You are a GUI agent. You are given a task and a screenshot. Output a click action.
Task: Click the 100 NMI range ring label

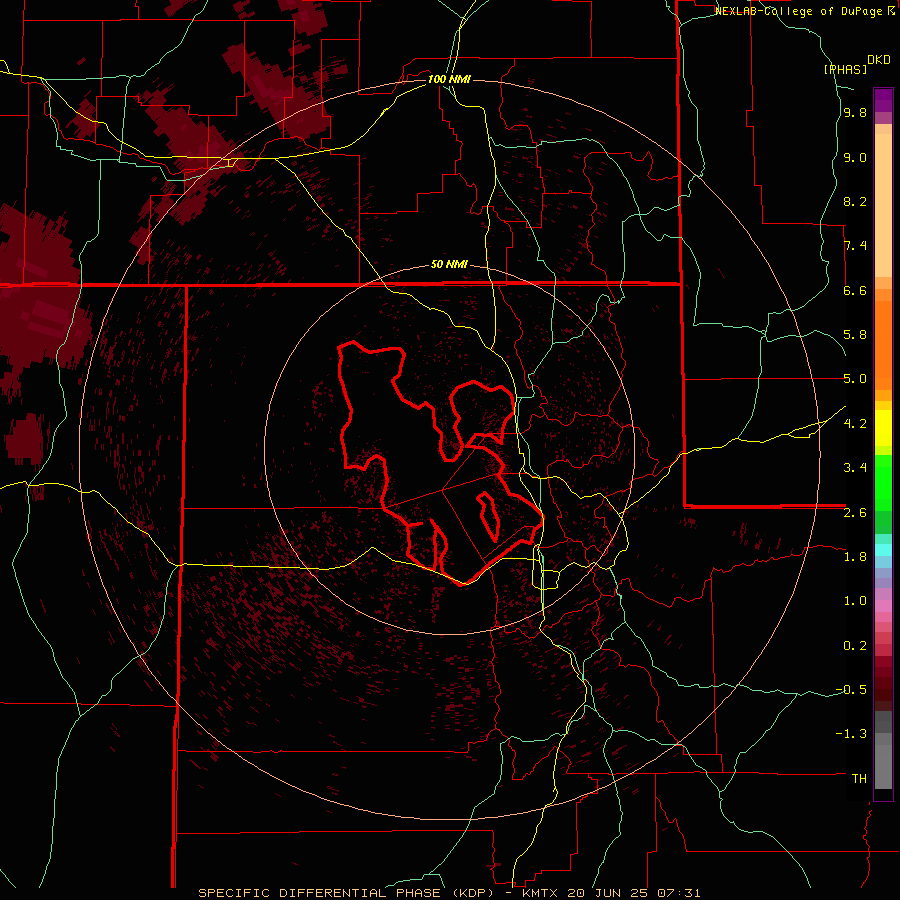pyautogui.click(x=449, y=79)
